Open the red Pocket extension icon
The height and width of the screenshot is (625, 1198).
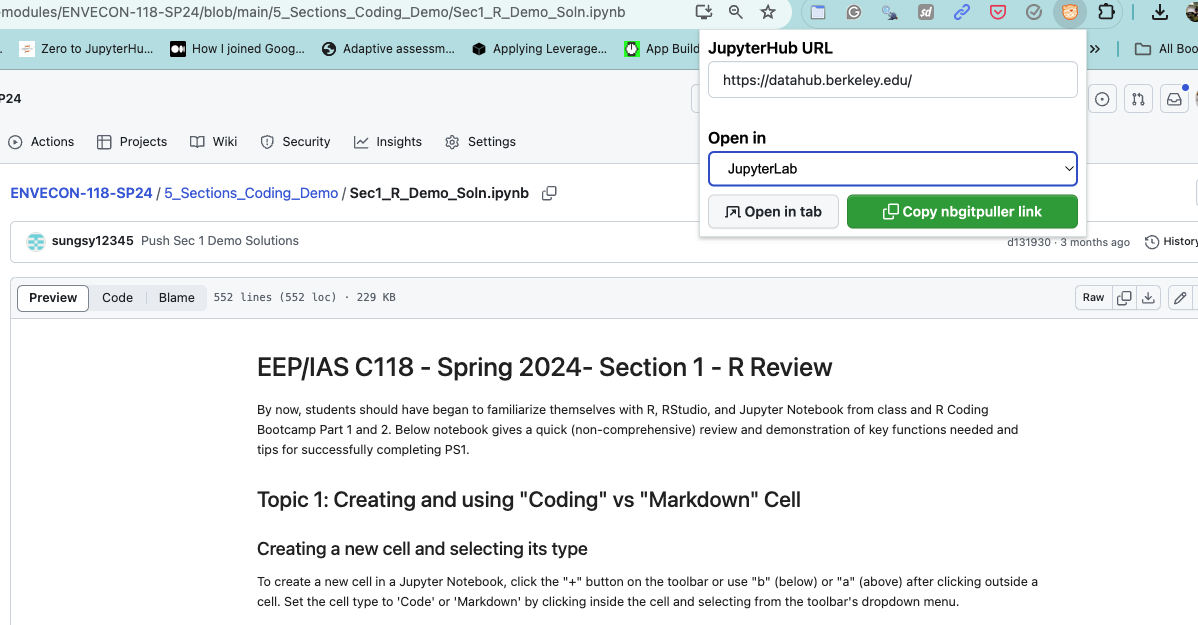click(x=997, y=11)
